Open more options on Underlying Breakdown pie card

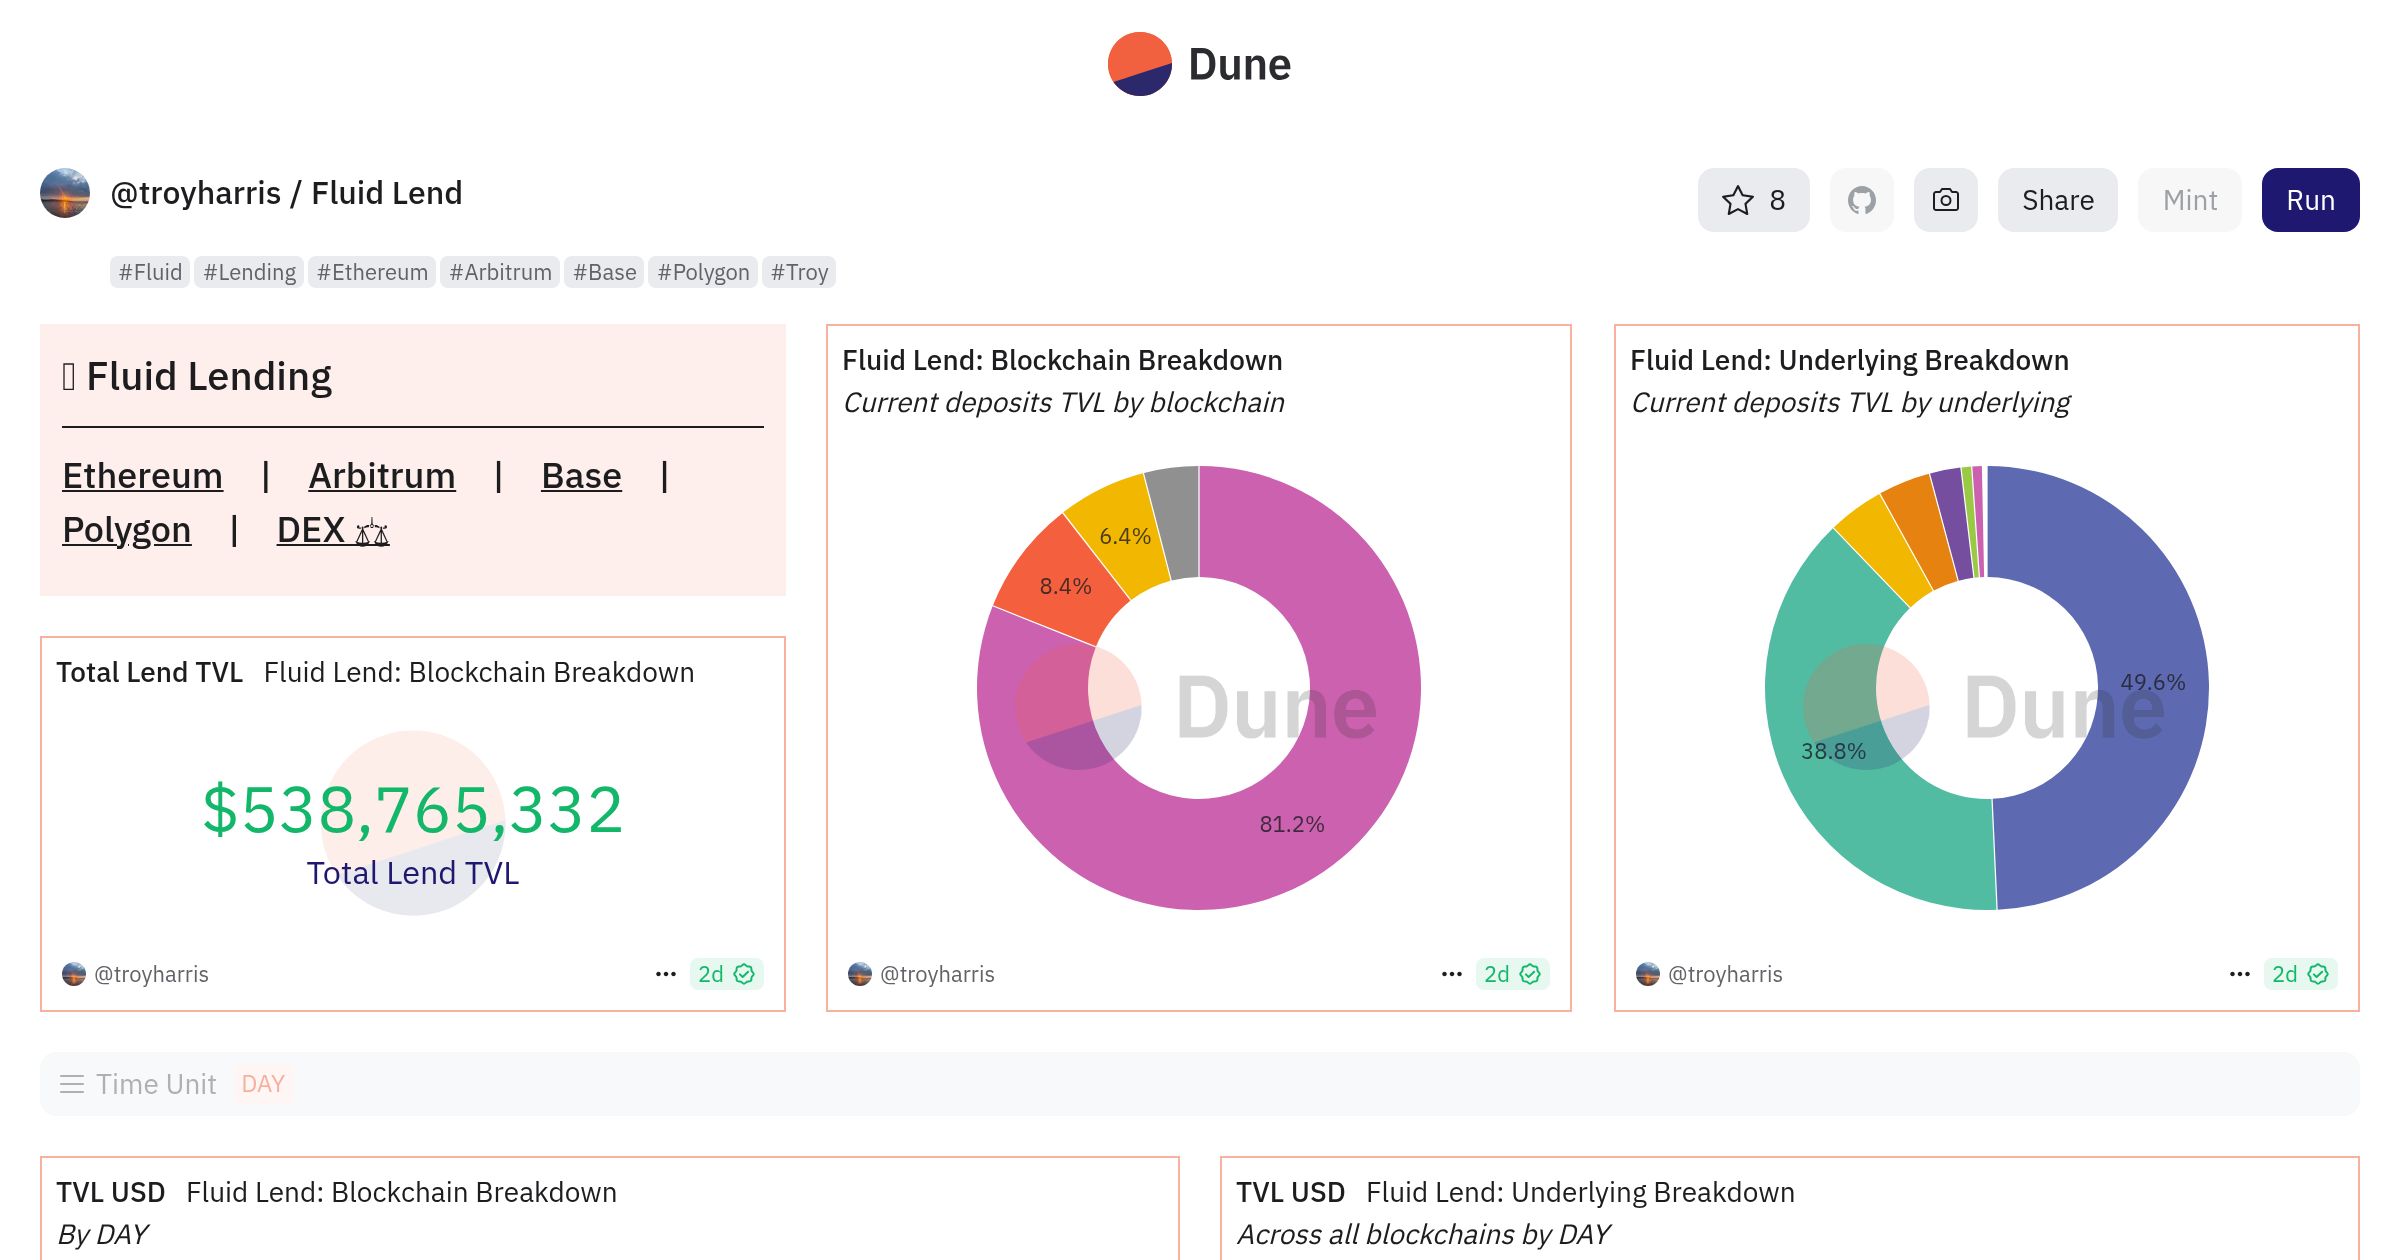click(x=2240, y=974)
